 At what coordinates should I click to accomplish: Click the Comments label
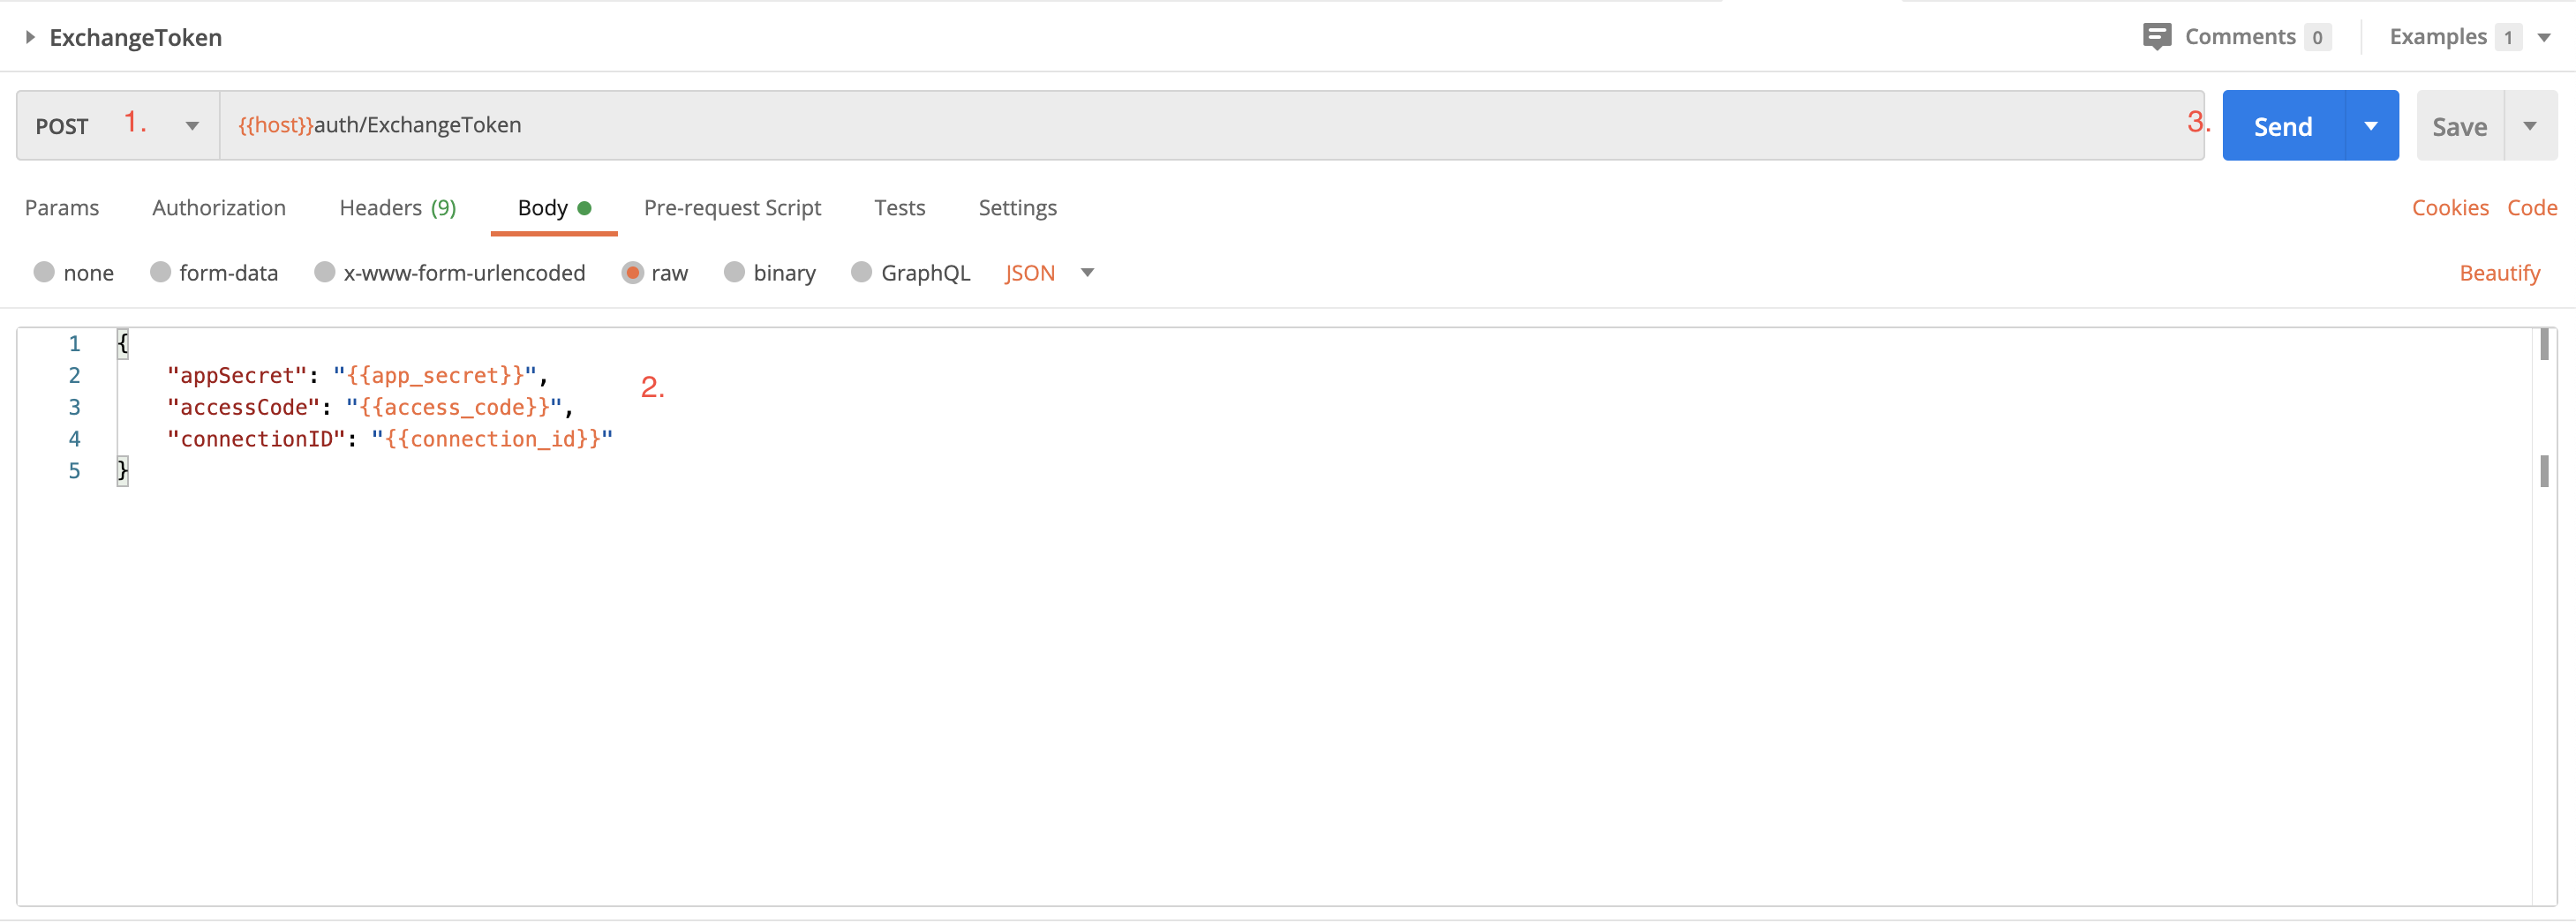[x=2240, y=37]
